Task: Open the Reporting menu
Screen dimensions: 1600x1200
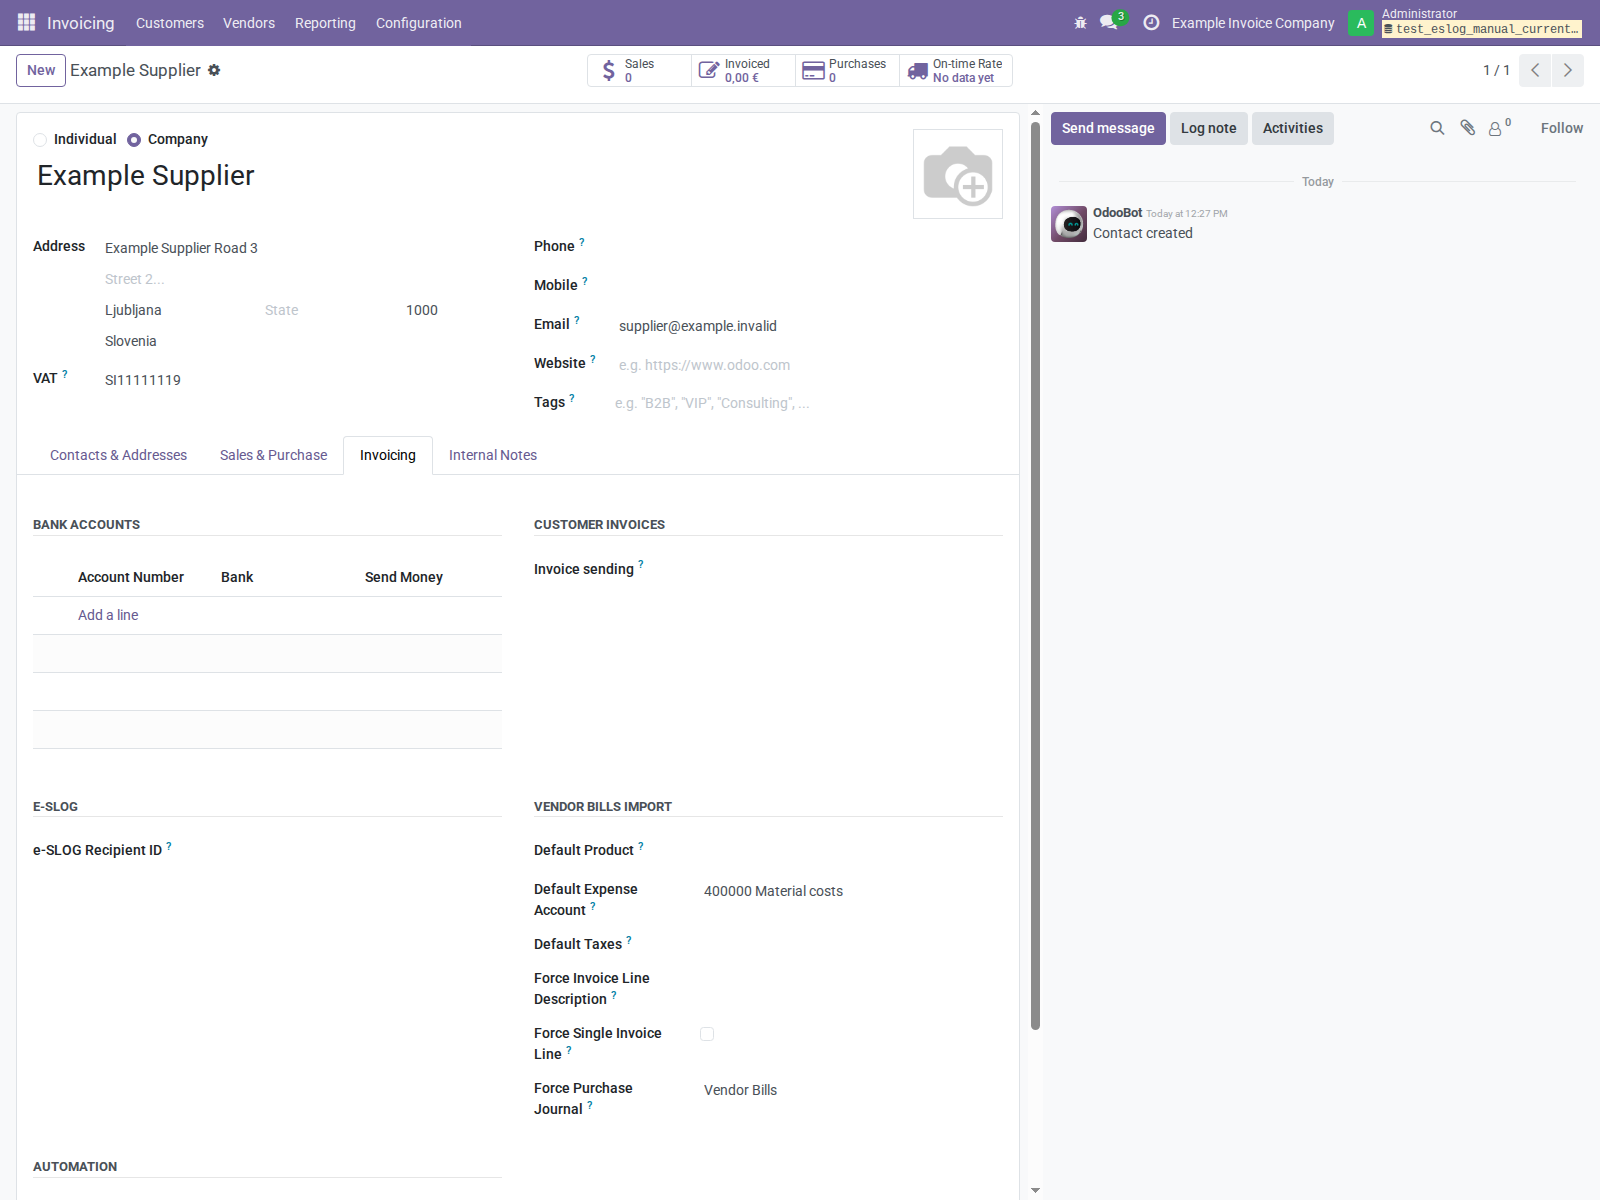Action: coord(325,23)
